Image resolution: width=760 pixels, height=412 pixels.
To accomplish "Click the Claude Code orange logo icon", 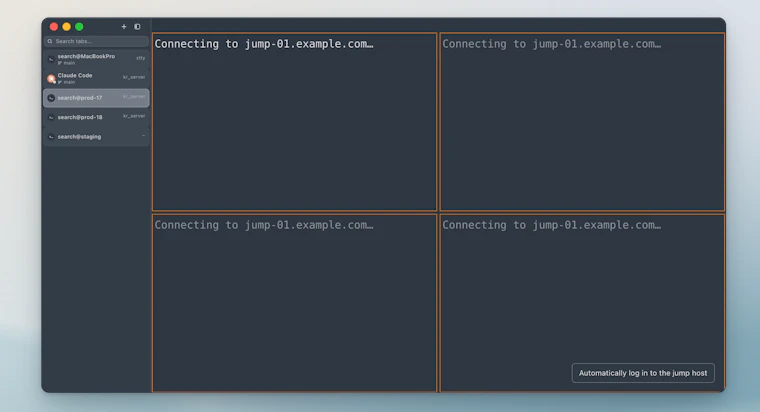I will tap(51, 79).
